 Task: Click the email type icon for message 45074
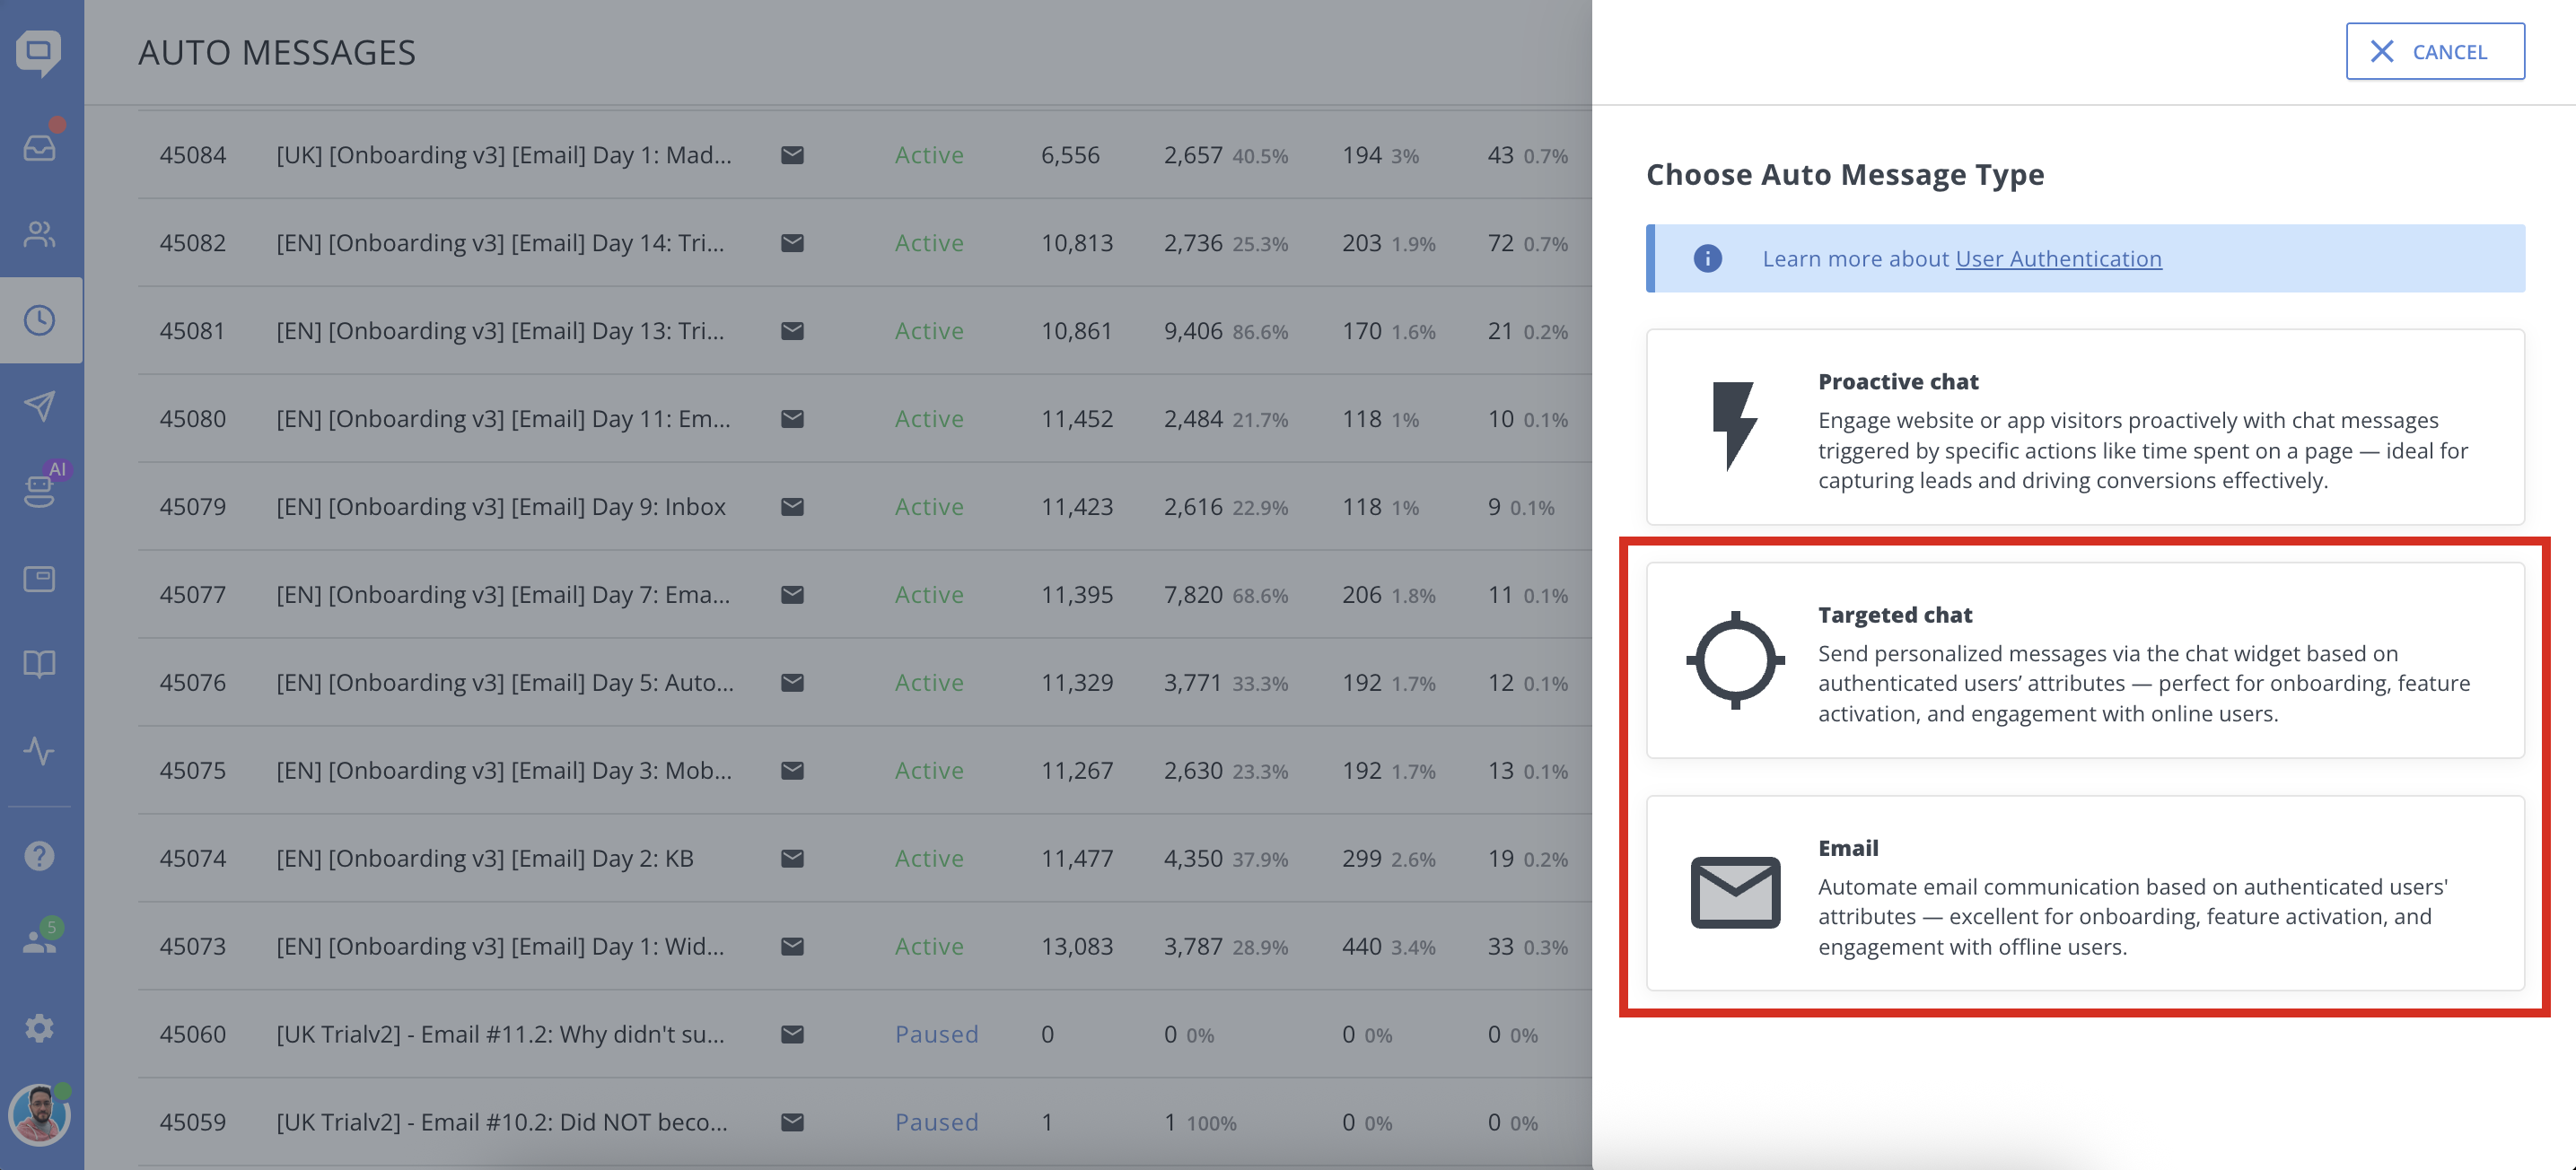coord(792,858)
